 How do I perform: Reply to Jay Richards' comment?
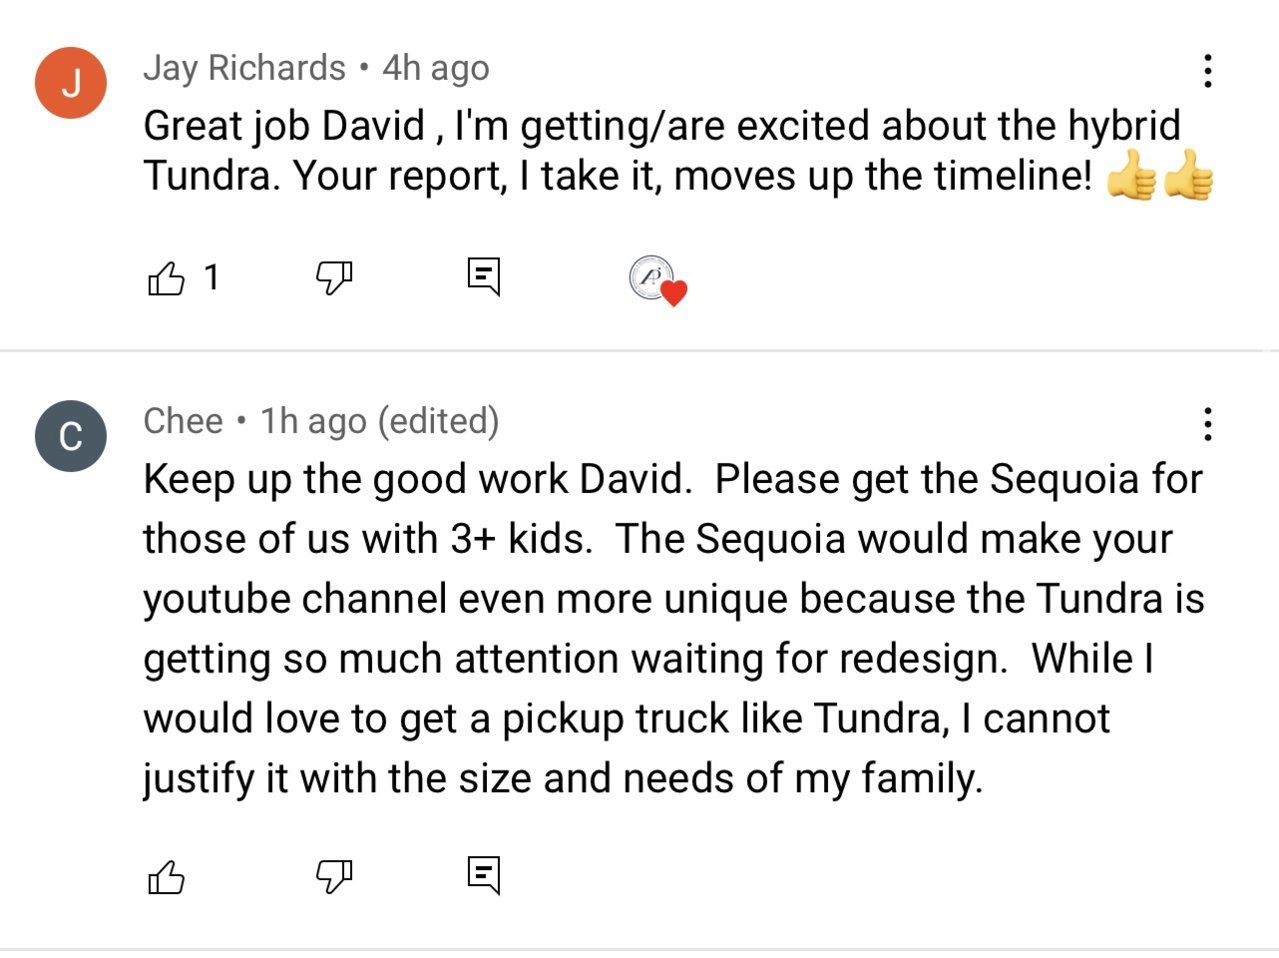pyautogui.click(x=484, y=277)
